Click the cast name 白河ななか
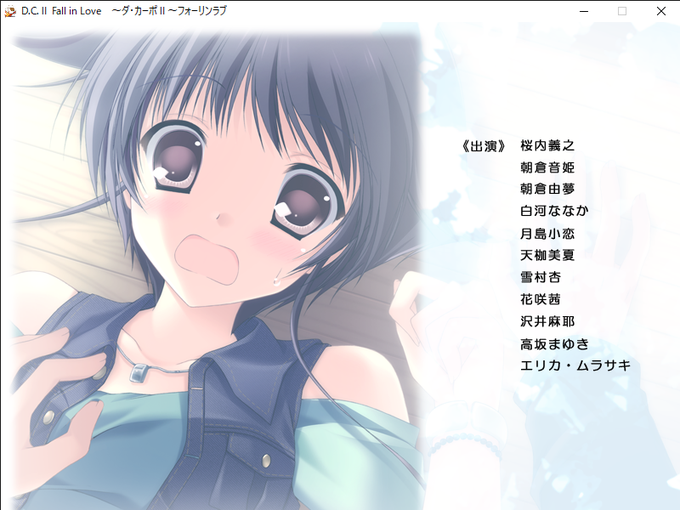The width and height of the screenshot is (680, 510). pyautogui.click(x=554, y=211)
